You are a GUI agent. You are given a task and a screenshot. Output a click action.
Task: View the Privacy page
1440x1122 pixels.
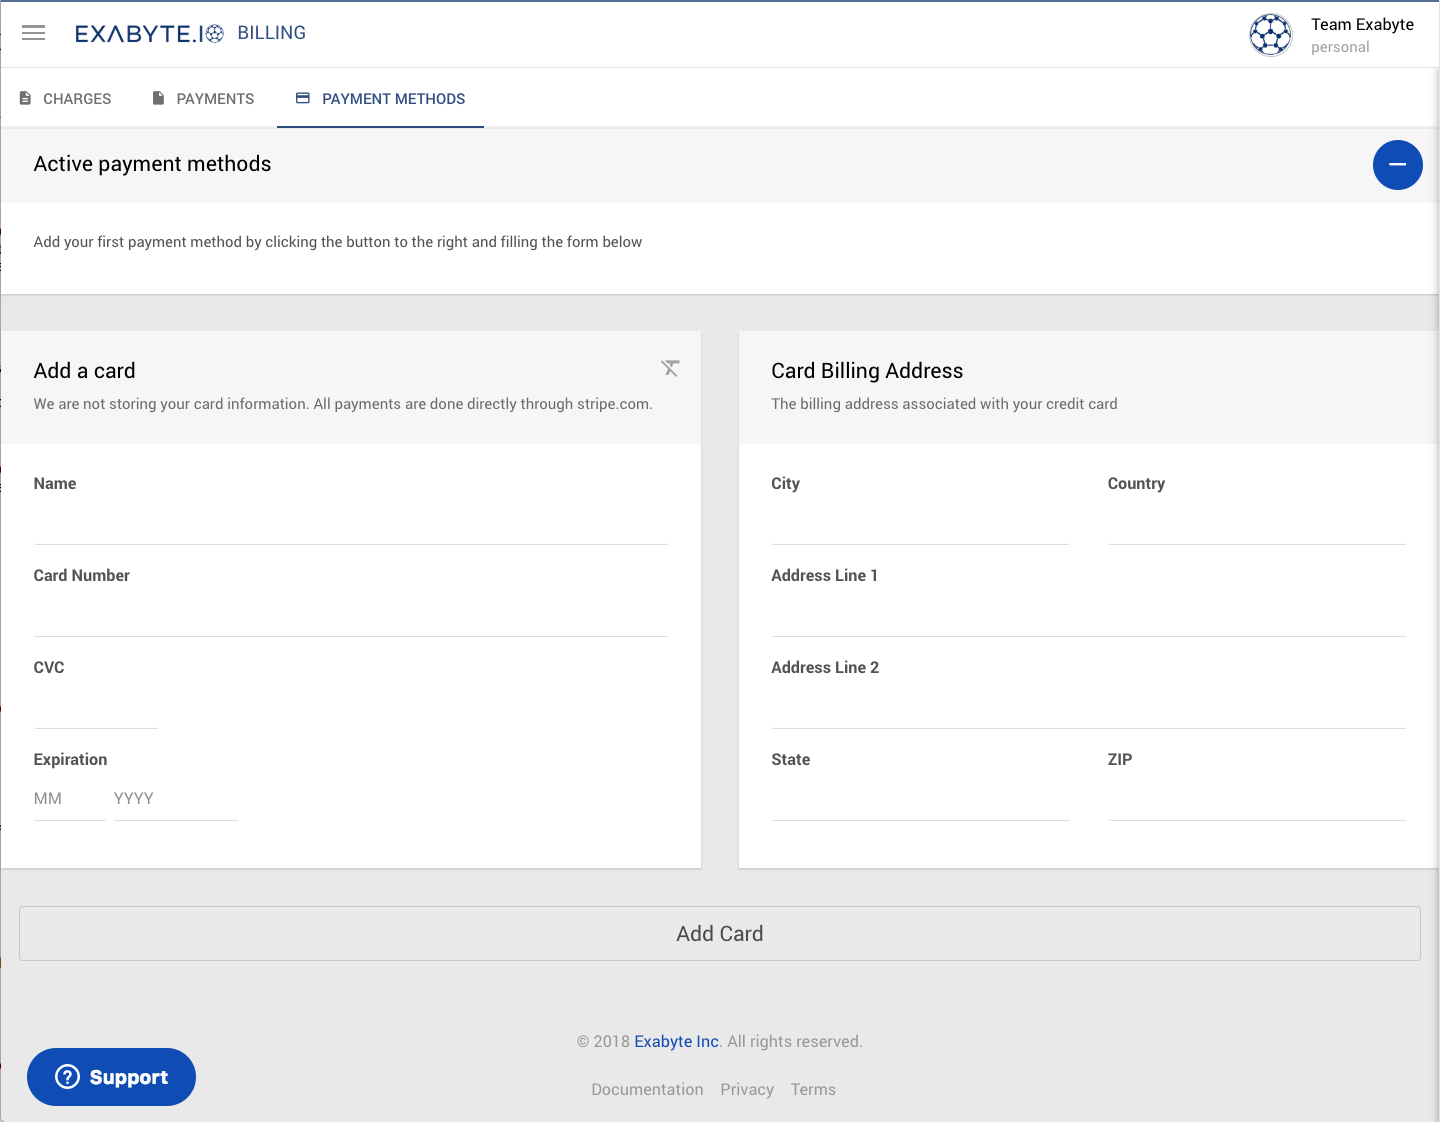747,1089
